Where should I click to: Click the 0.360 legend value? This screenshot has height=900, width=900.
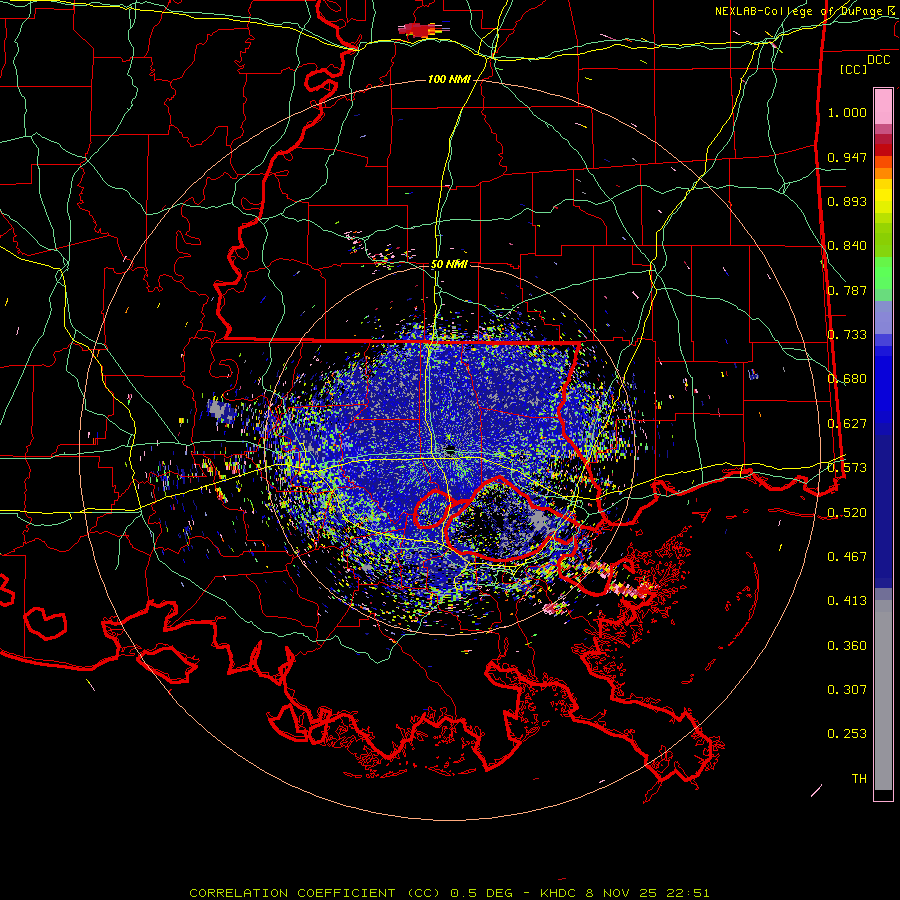coord(847,646)
